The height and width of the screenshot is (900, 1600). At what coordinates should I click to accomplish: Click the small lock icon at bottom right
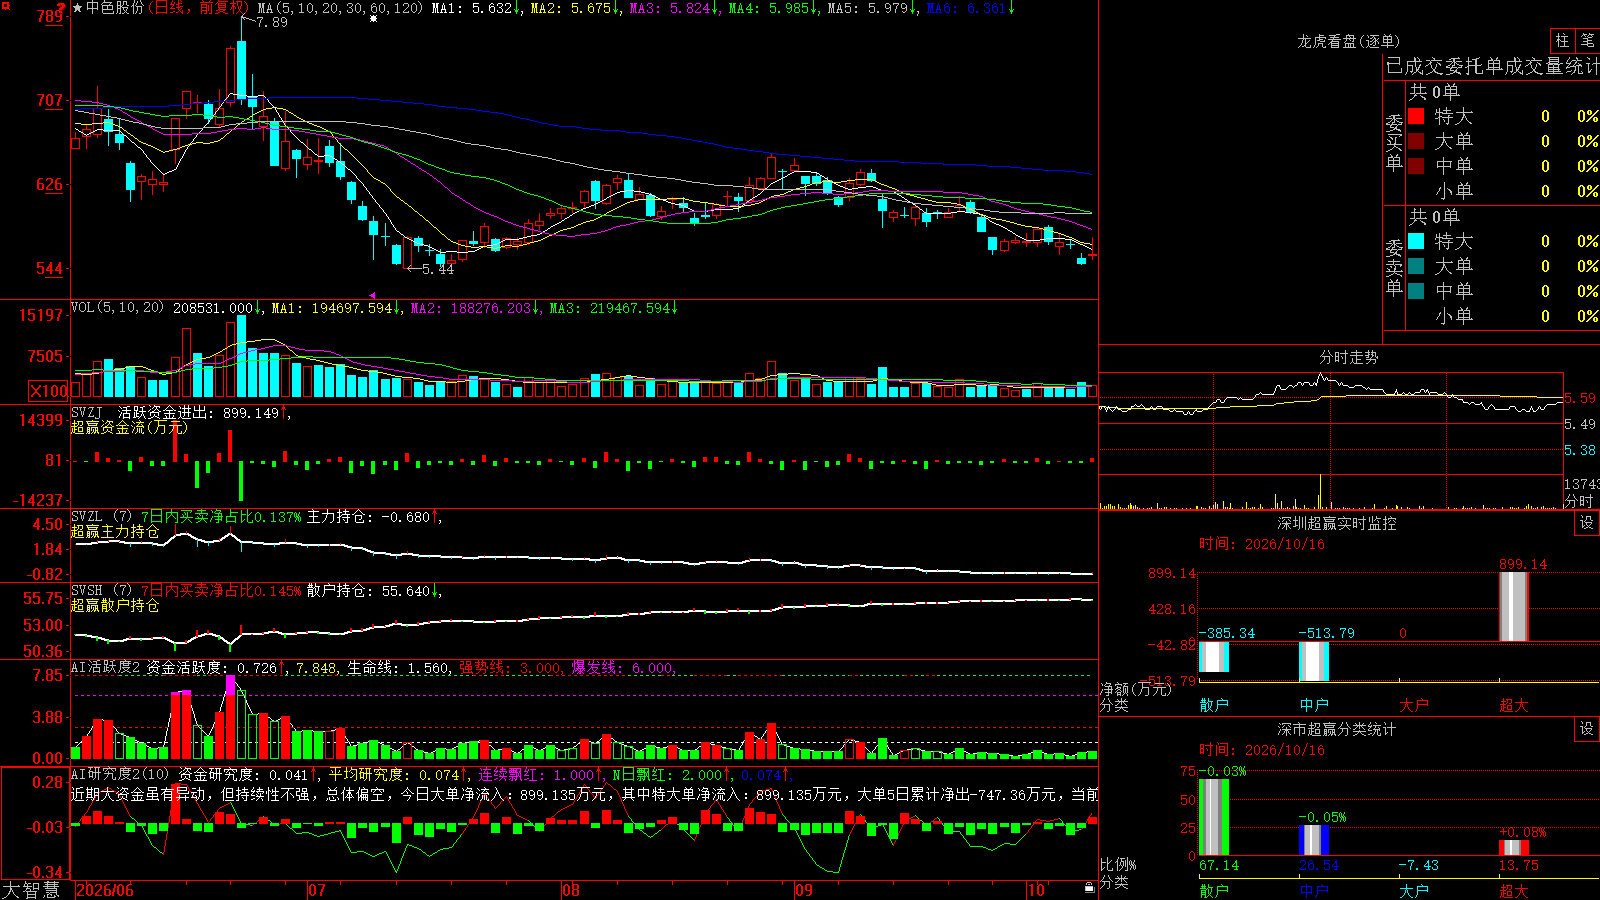[x=1089, y=887]
